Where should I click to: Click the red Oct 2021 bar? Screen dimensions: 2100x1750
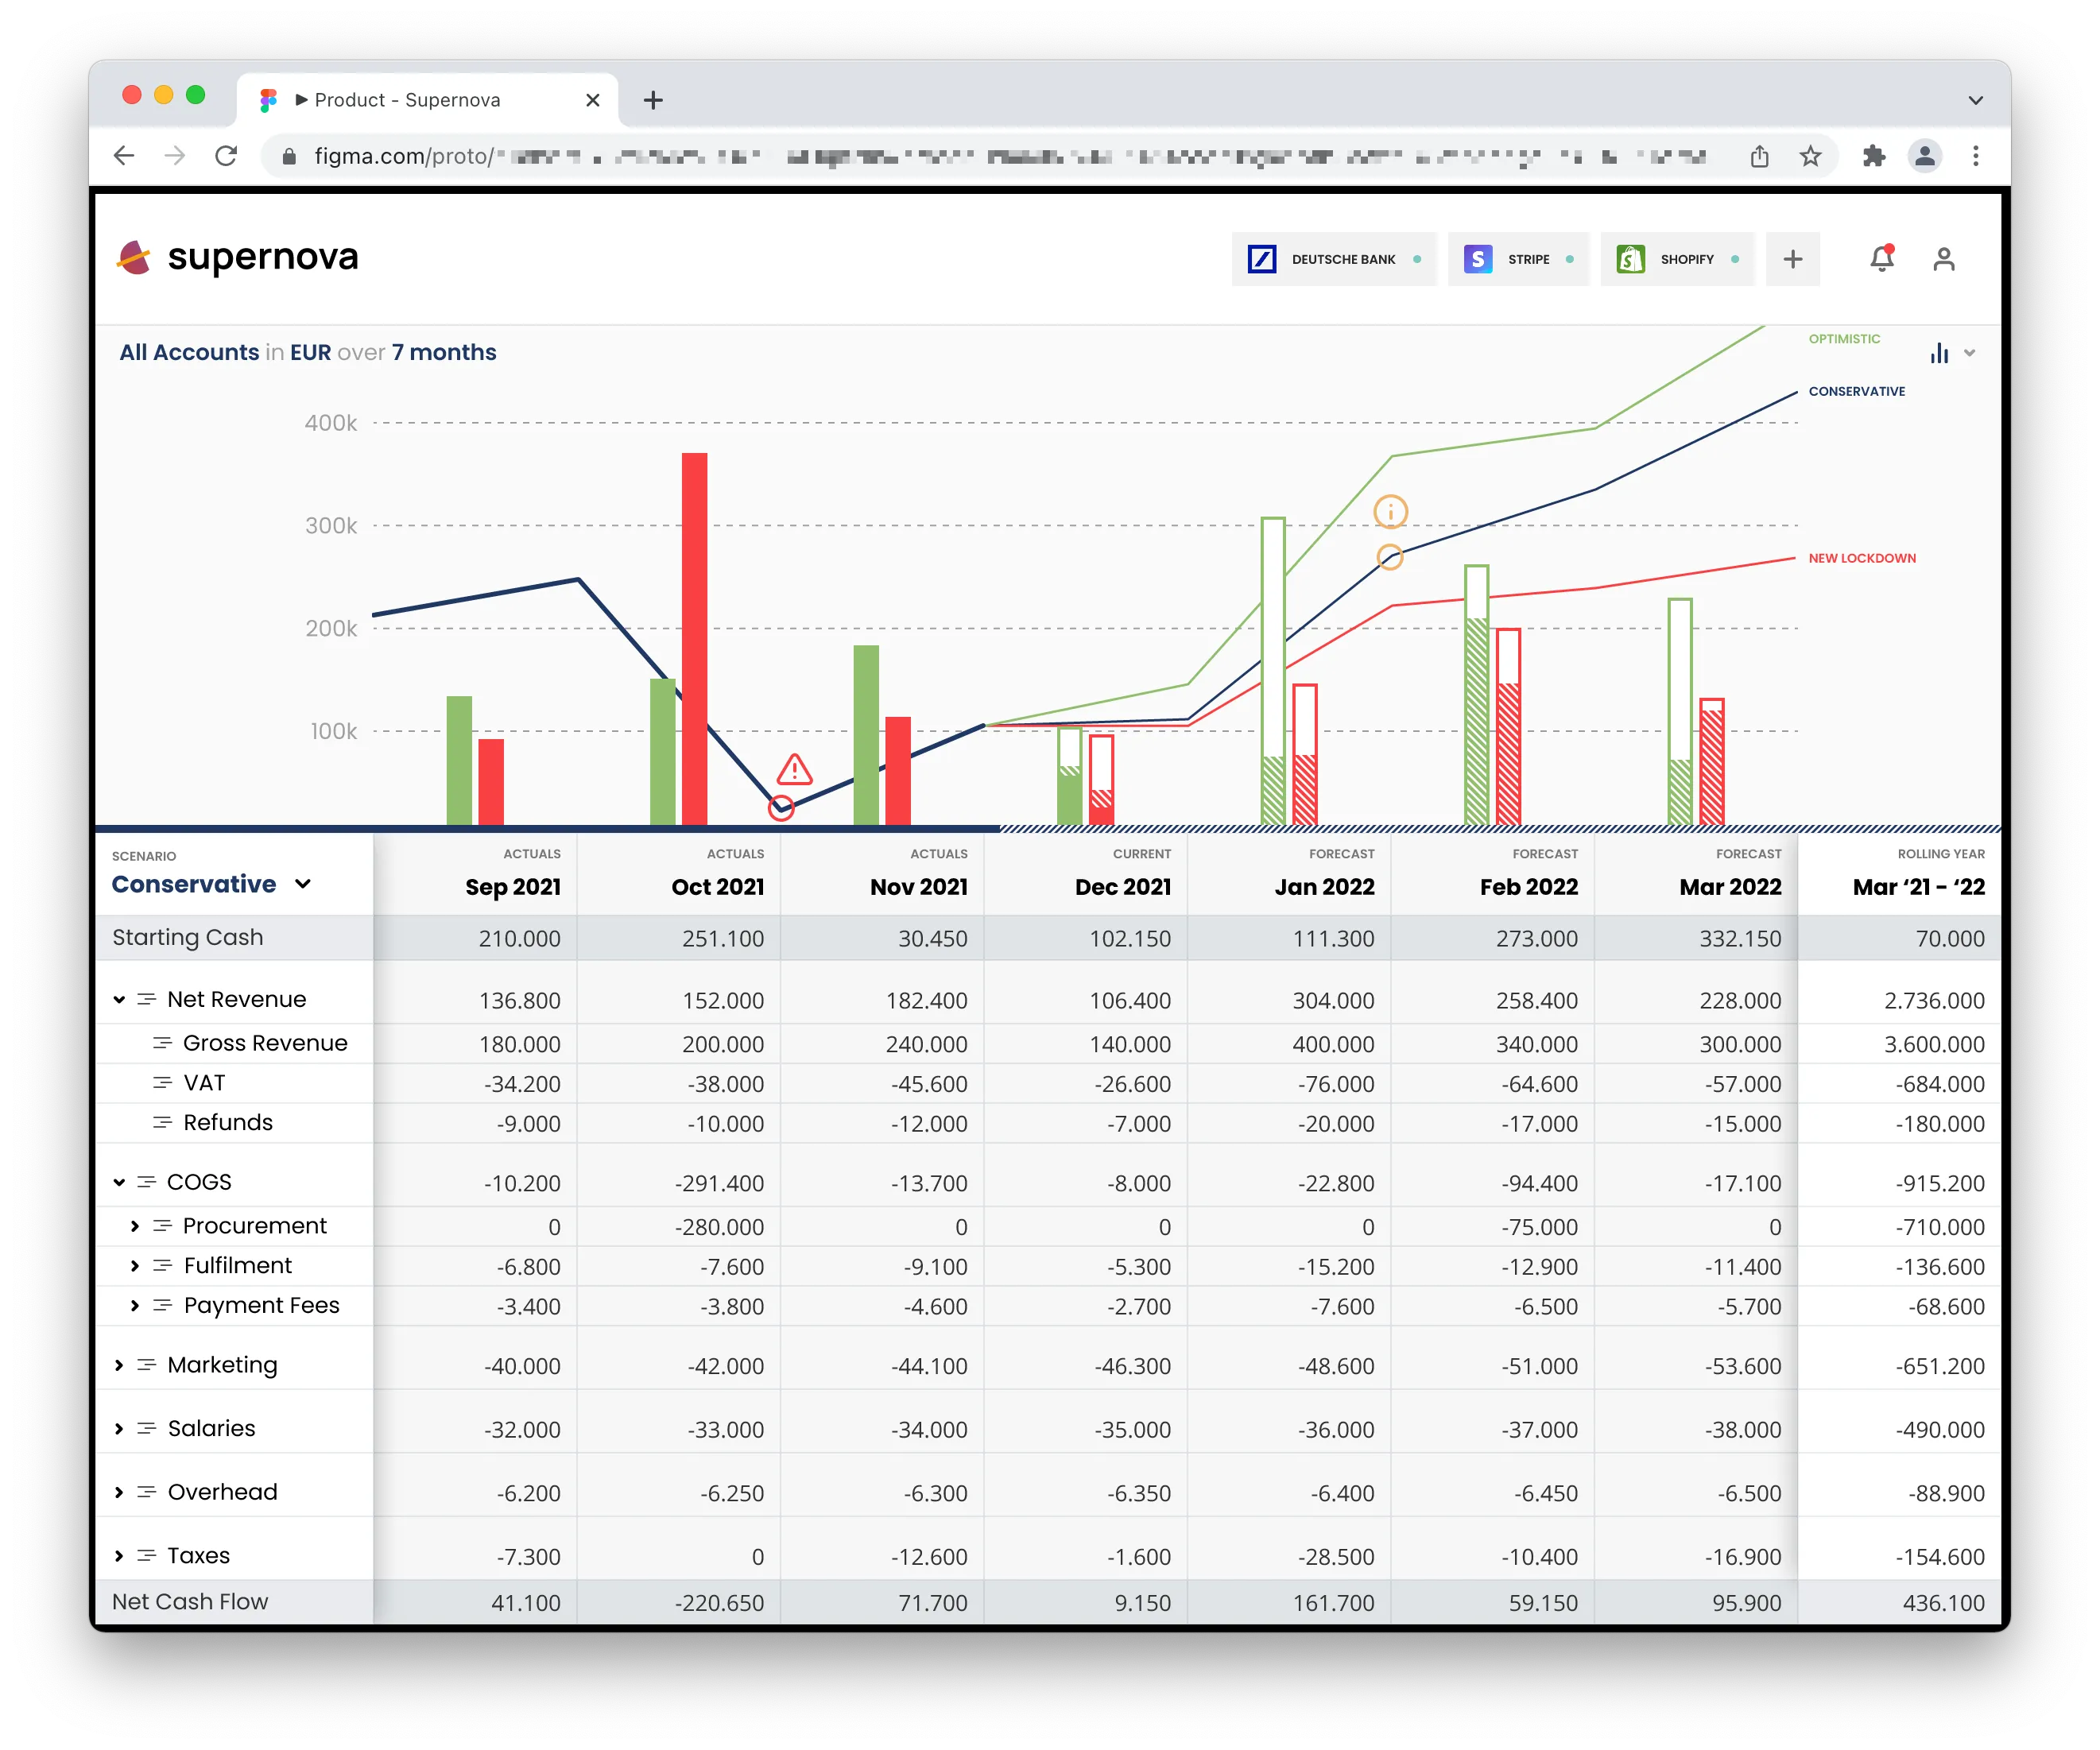point(694,638)
